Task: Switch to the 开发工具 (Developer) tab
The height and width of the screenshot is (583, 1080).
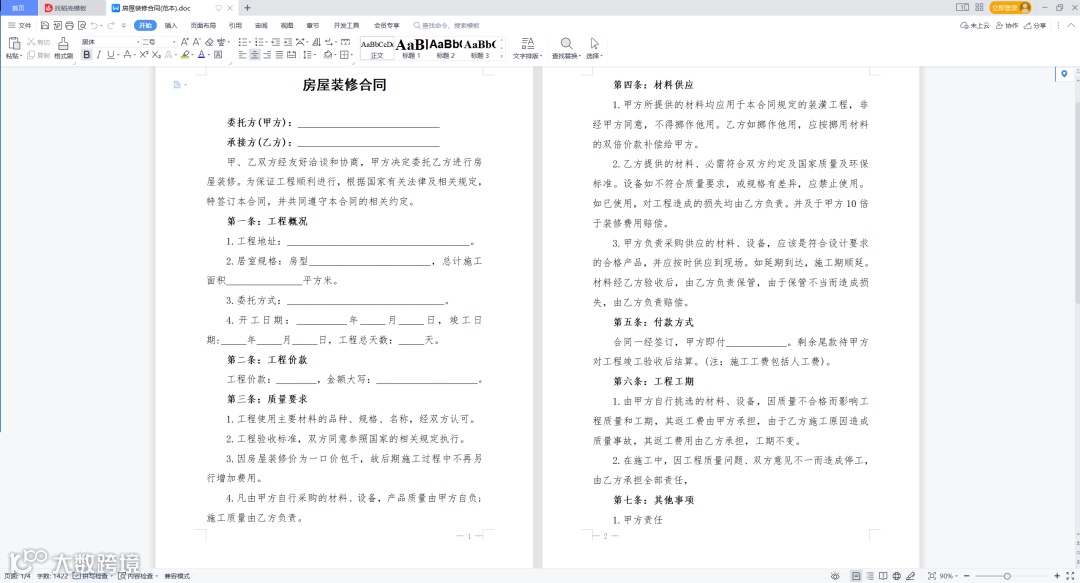Action: (x=346, y=25)
